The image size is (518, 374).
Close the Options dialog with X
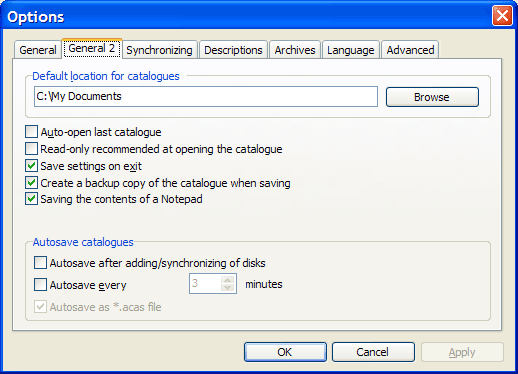[502, 15]
